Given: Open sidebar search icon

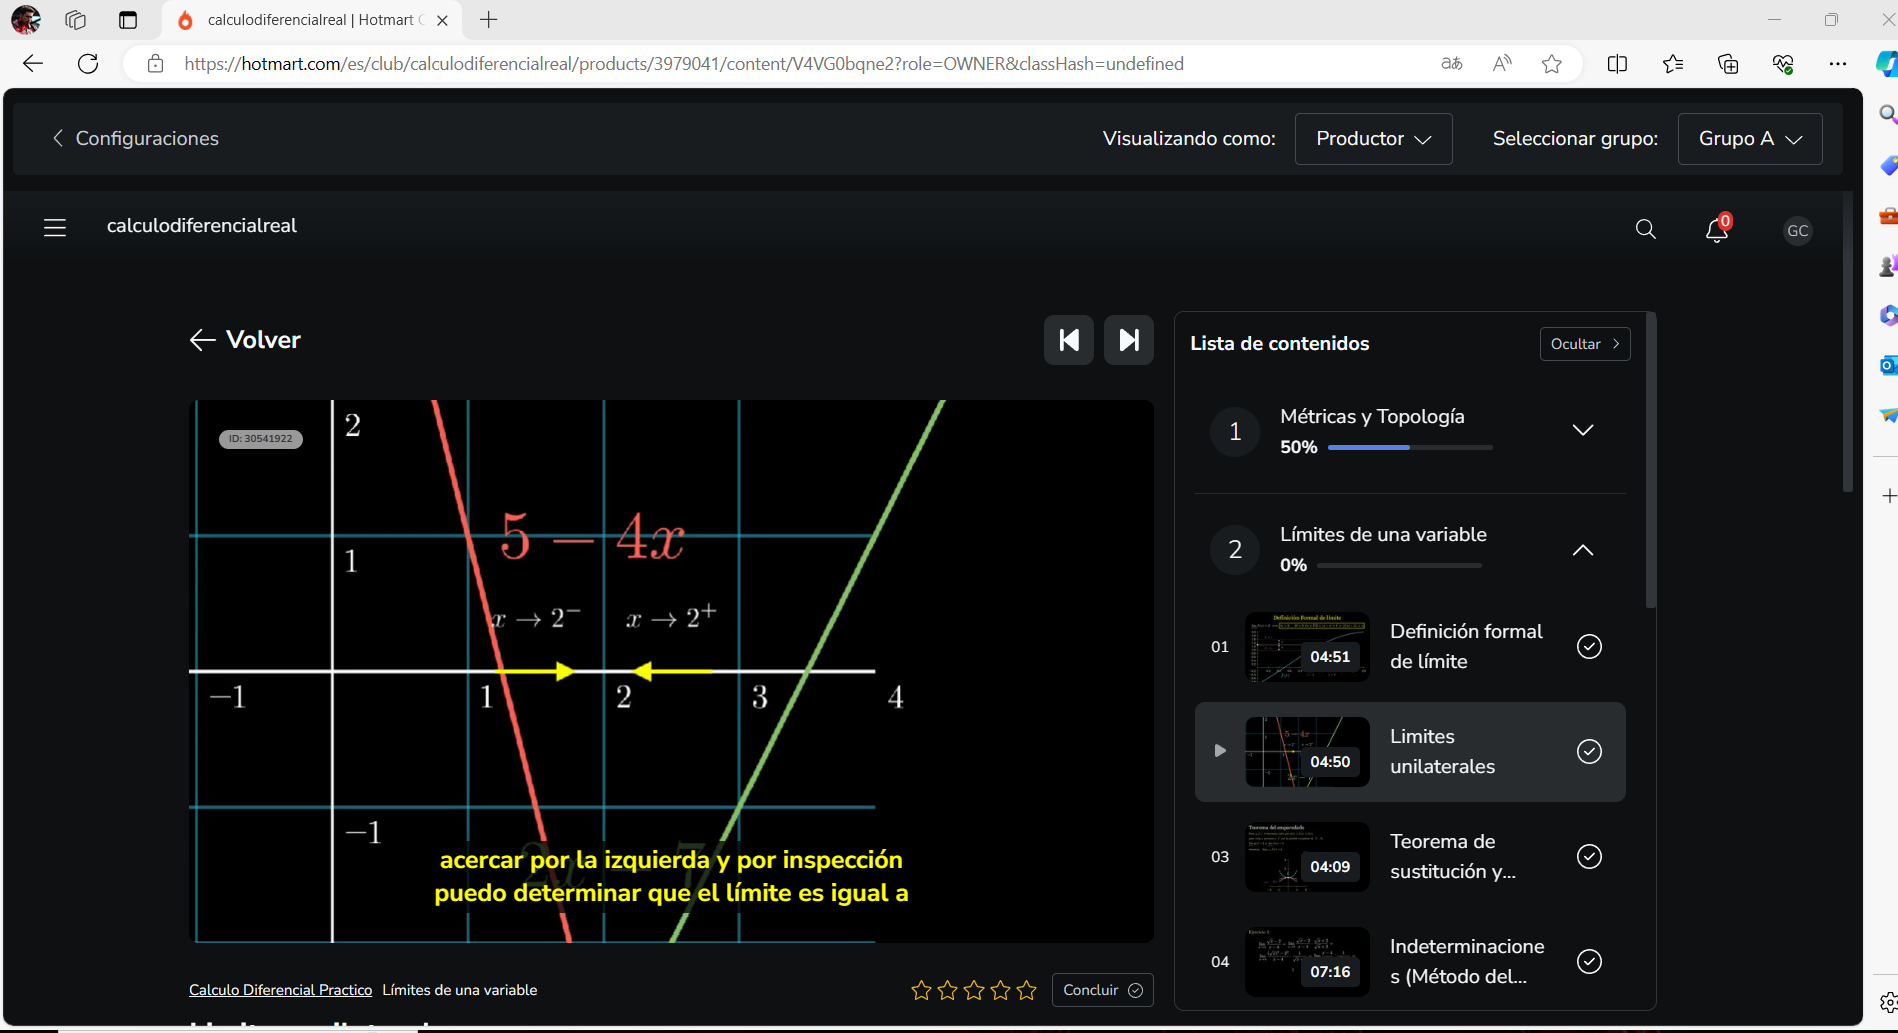Looking at the screenshot, I should coord(1888,114).
